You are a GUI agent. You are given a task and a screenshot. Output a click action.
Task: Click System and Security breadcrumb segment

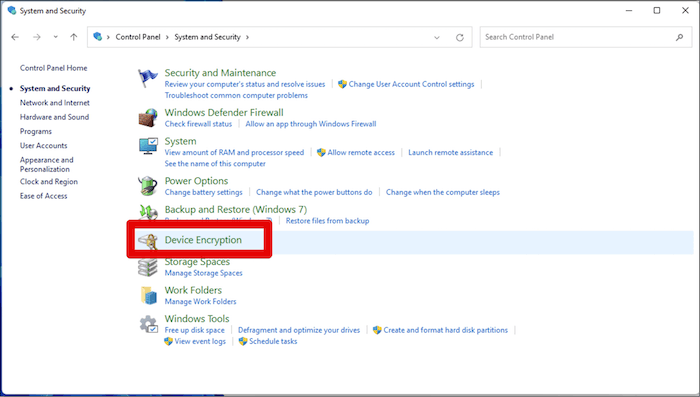pyautogui.click(x=208, y=37)
